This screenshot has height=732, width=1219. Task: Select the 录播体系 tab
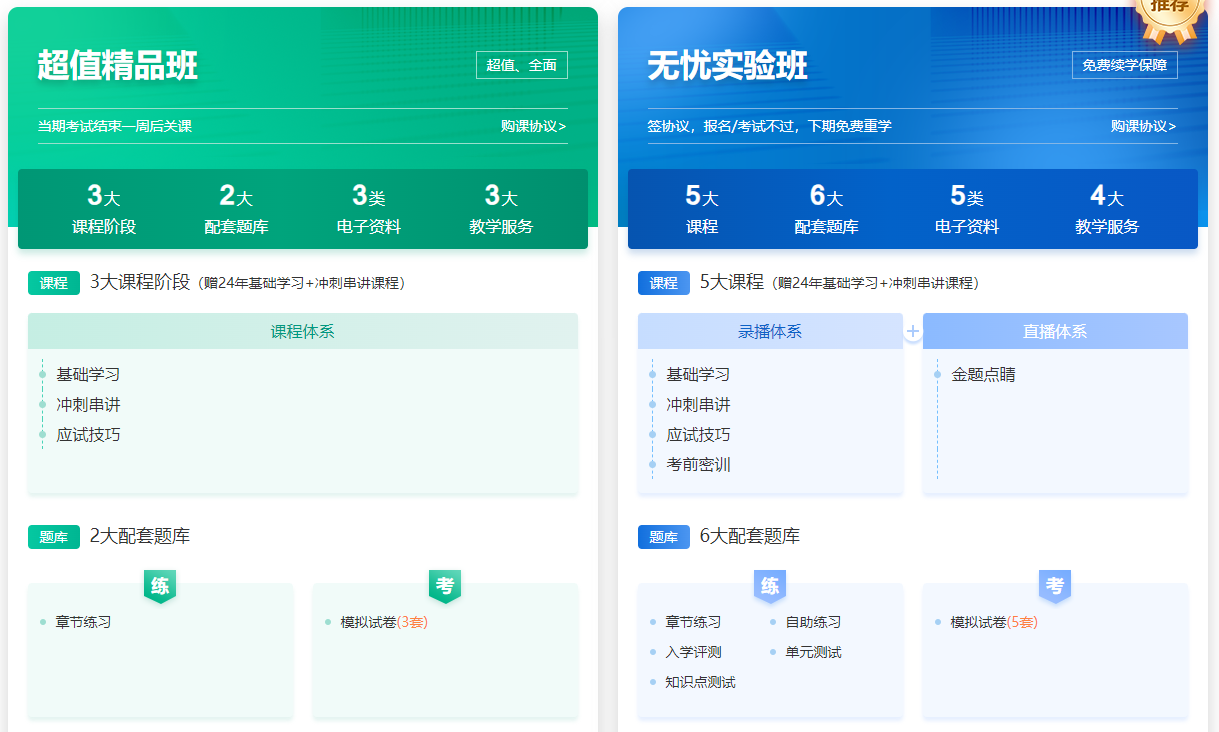(x=770, y=331)
